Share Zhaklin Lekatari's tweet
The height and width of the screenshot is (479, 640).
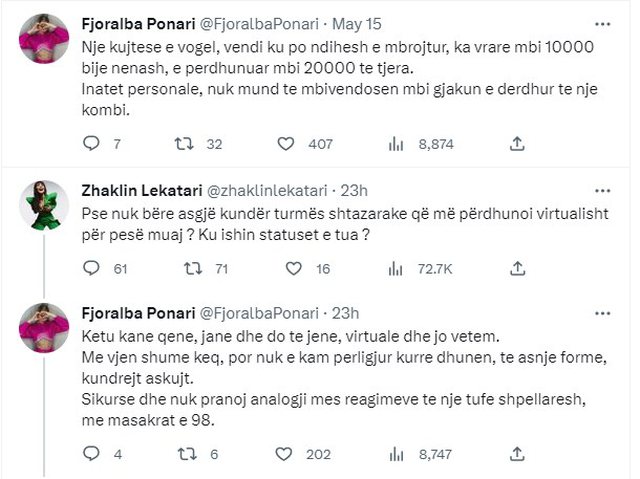coord(517,268)
